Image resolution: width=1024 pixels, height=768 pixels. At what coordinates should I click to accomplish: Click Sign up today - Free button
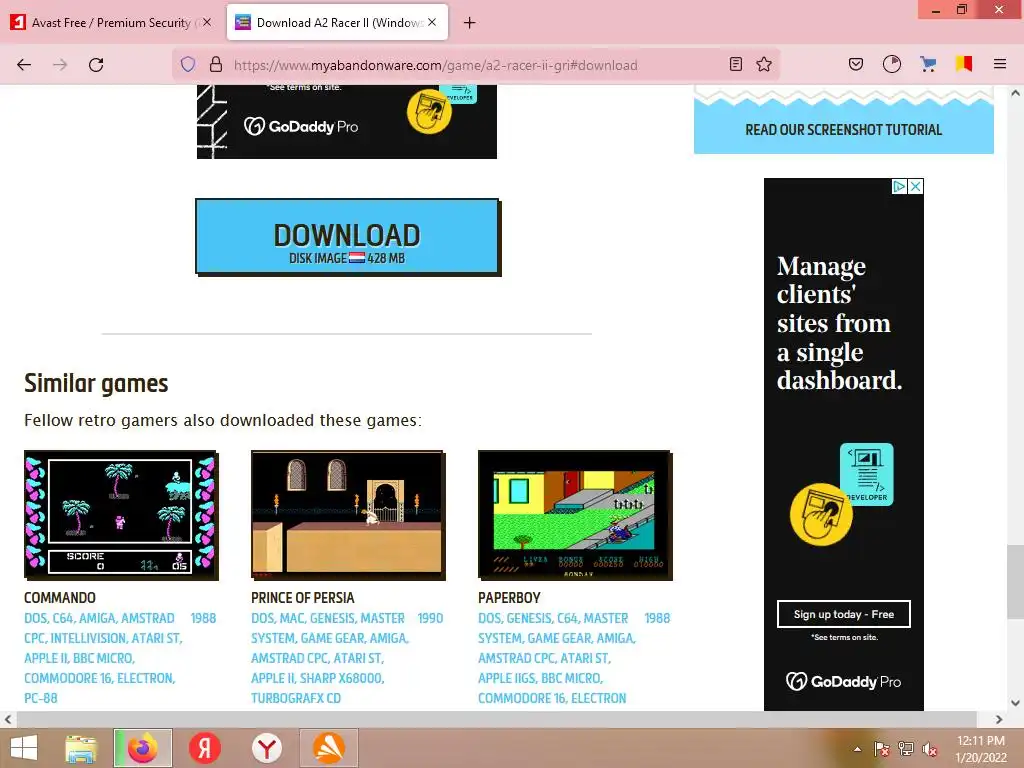[x=844, y=614]
